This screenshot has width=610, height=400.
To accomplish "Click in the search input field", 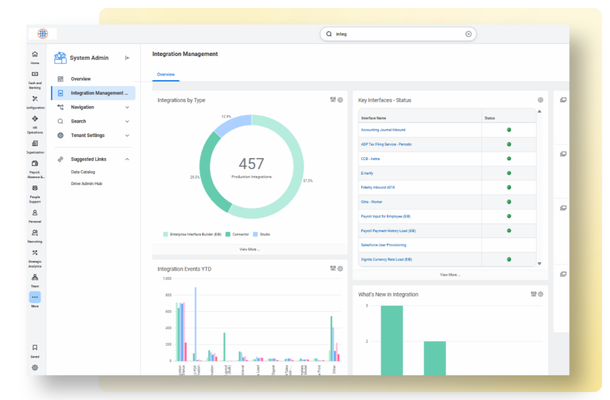I will point(399,34).
